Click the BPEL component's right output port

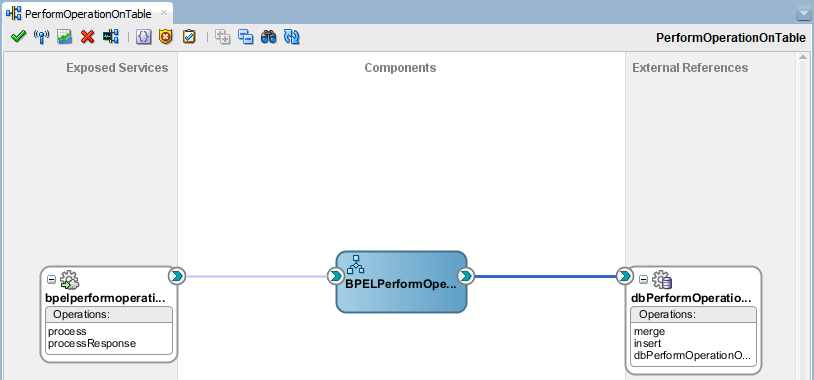pyautogui.click(x=466, y=276)
